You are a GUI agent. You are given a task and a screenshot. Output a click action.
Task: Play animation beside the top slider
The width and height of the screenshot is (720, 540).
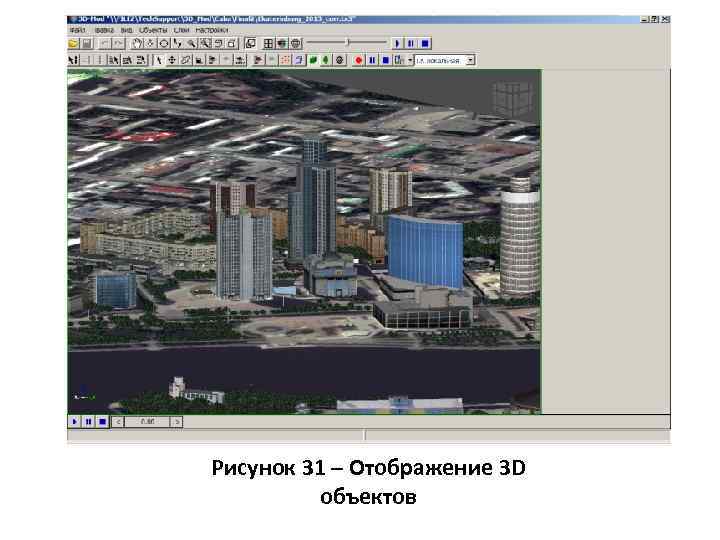point(397,44)
